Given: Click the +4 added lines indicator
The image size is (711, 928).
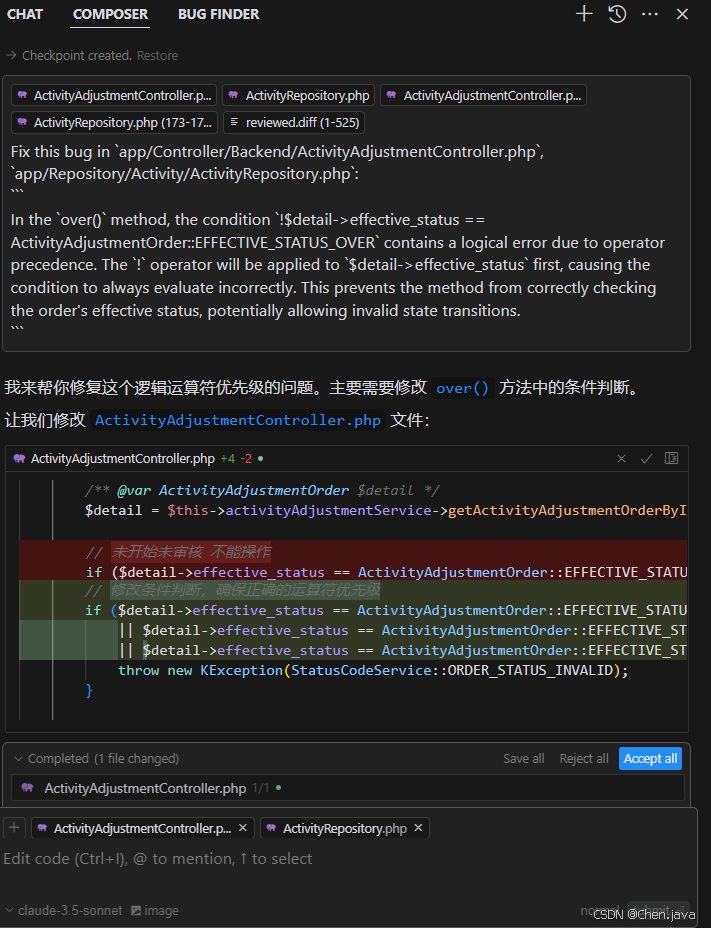Looking at the screenshot, I should [x=228, y=459].
